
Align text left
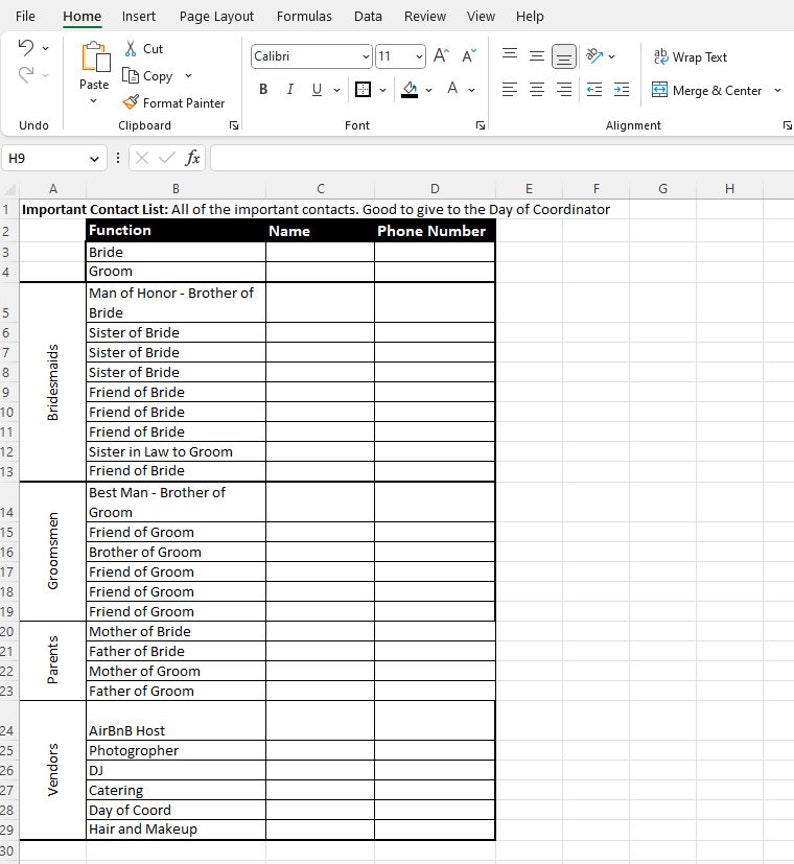(x=510, y=89)
